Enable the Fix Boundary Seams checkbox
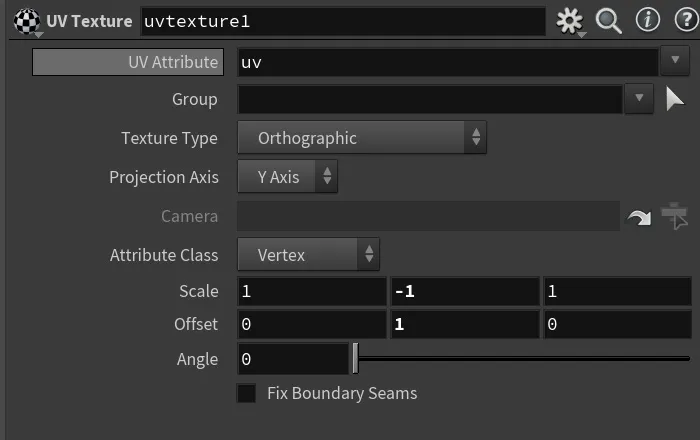The width and height of the screenshot is (700, 440). tap(246, 393)
